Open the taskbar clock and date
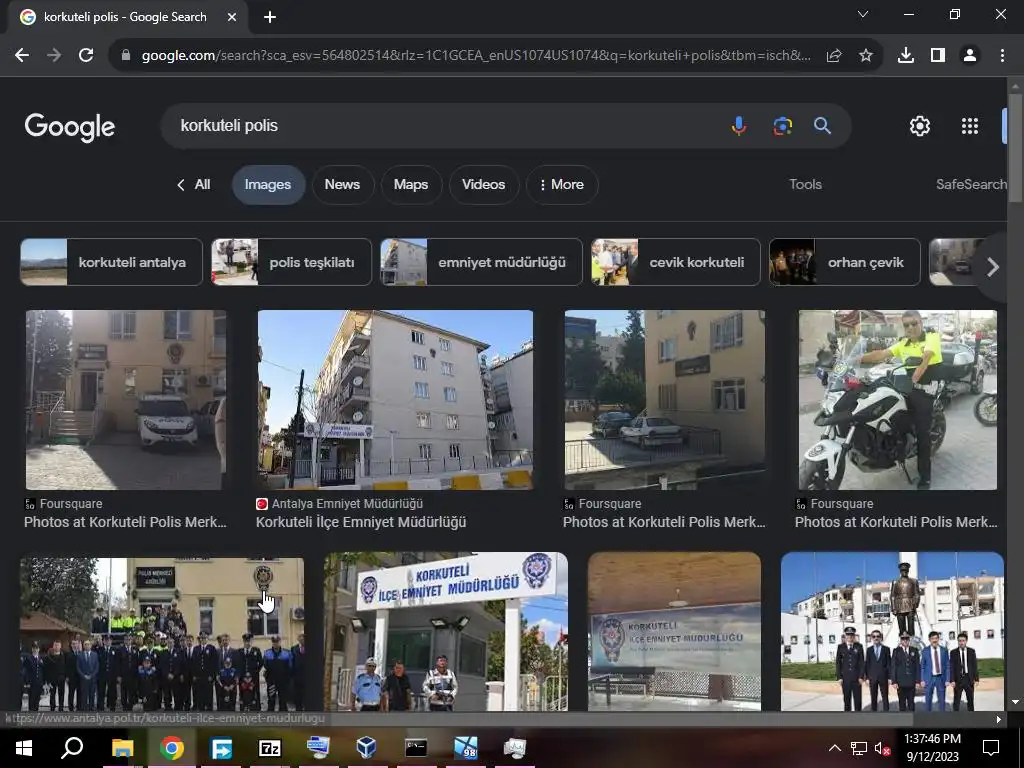 click(x=933, y=748)
